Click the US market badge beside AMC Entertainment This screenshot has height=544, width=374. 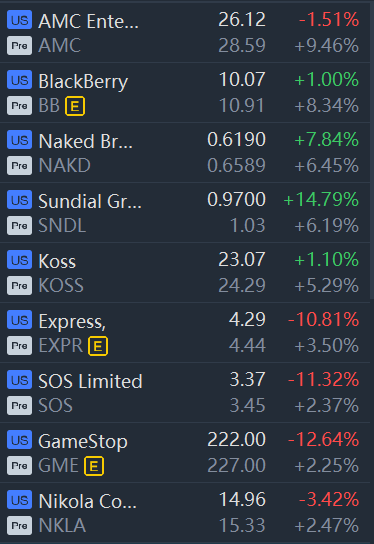(x=19, y=19)
